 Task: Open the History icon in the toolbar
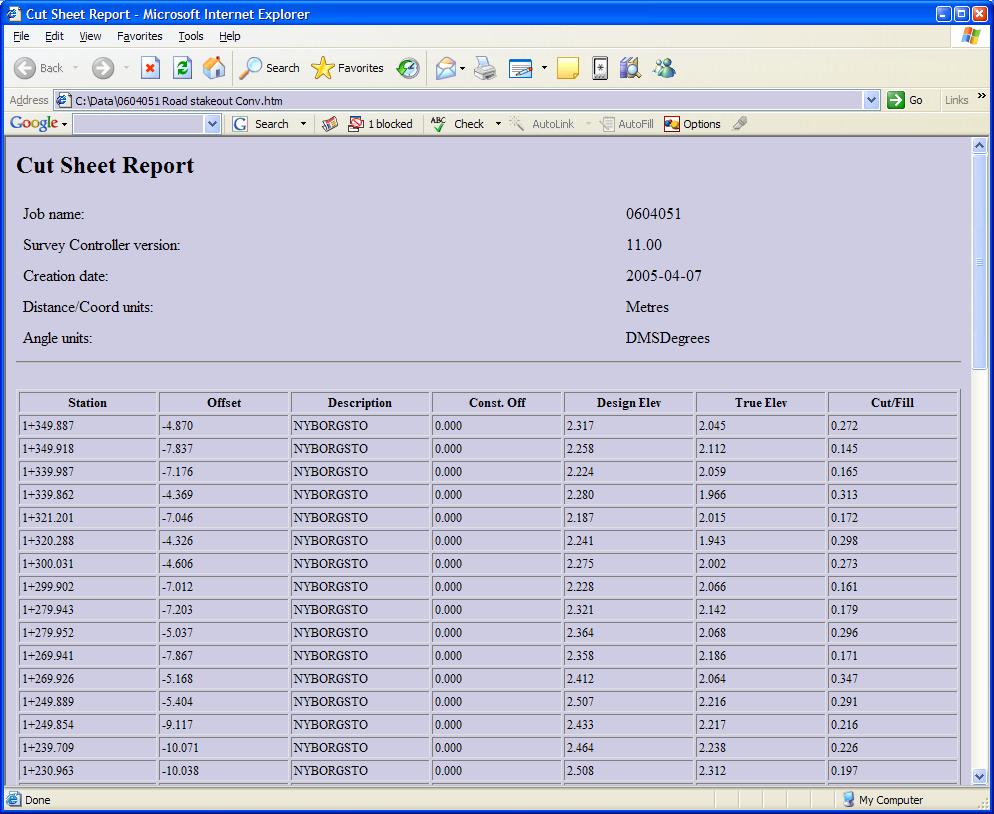coord(408,68)
